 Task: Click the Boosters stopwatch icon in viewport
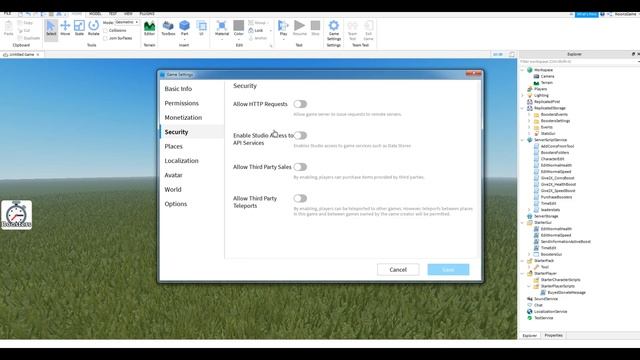16,215
